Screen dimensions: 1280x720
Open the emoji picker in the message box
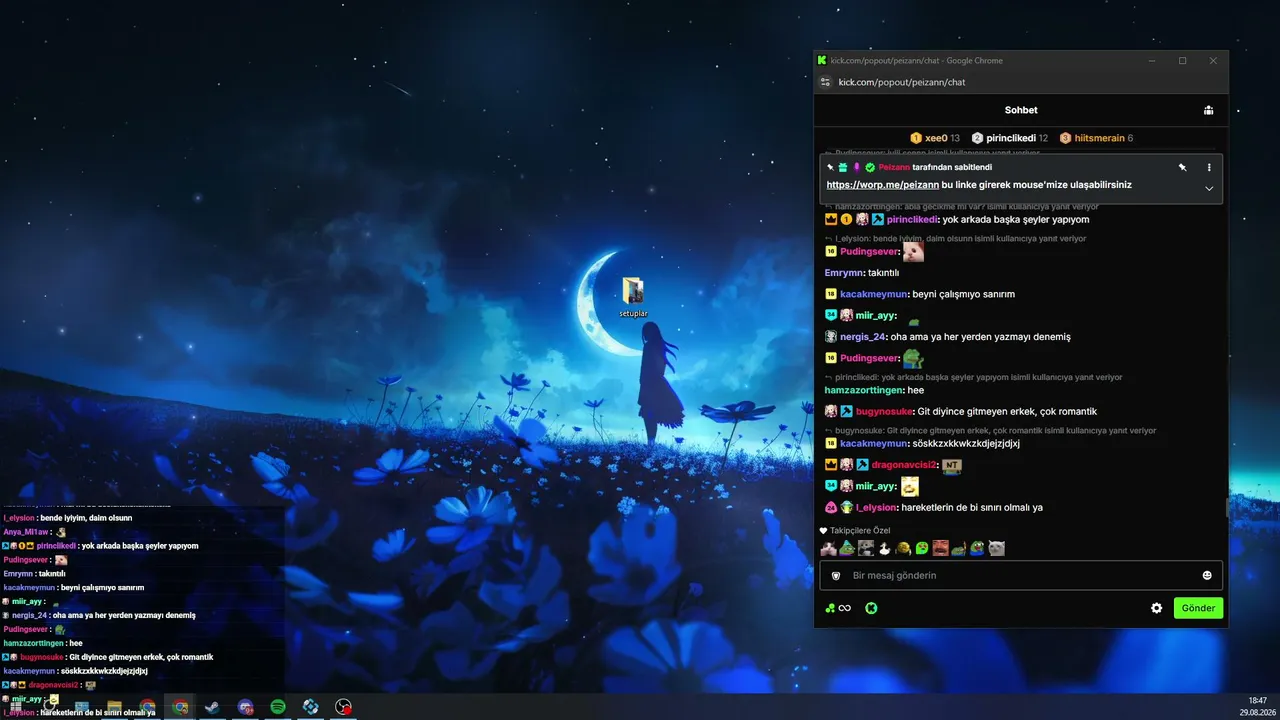1207,576
